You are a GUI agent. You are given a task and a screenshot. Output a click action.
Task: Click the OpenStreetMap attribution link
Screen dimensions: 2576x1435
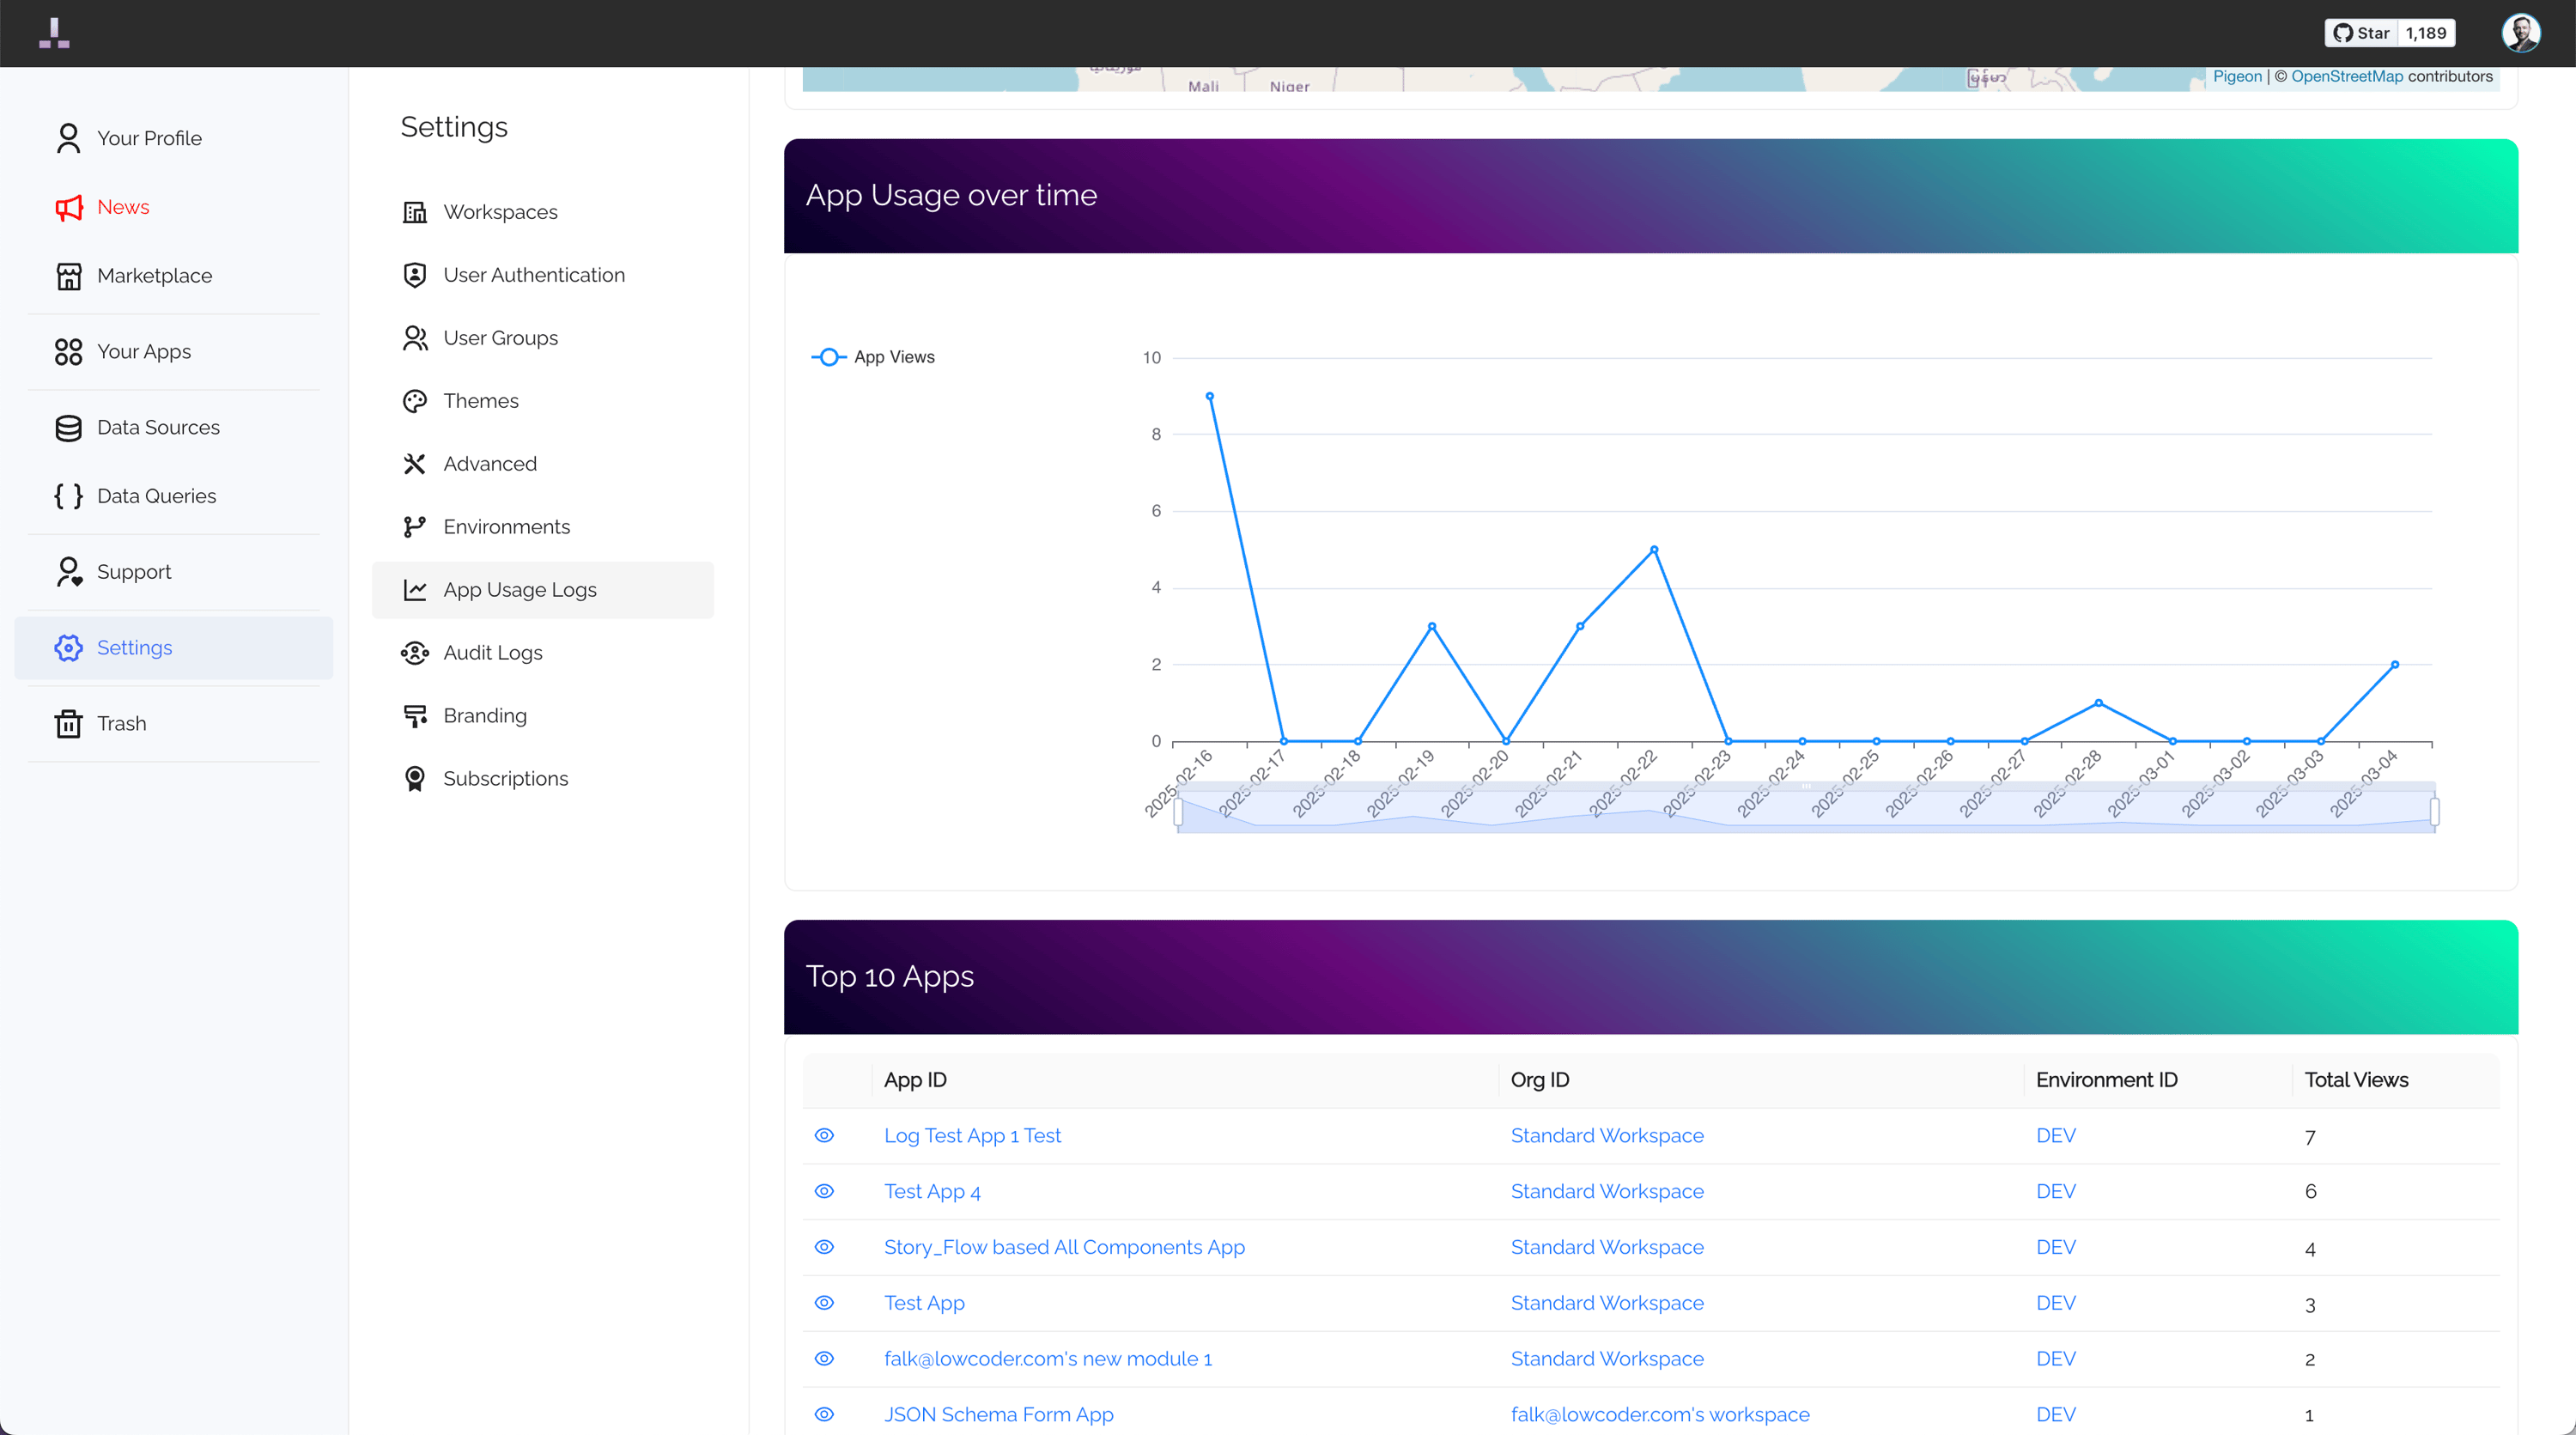pyautogui.click(x=2347, y=76)
